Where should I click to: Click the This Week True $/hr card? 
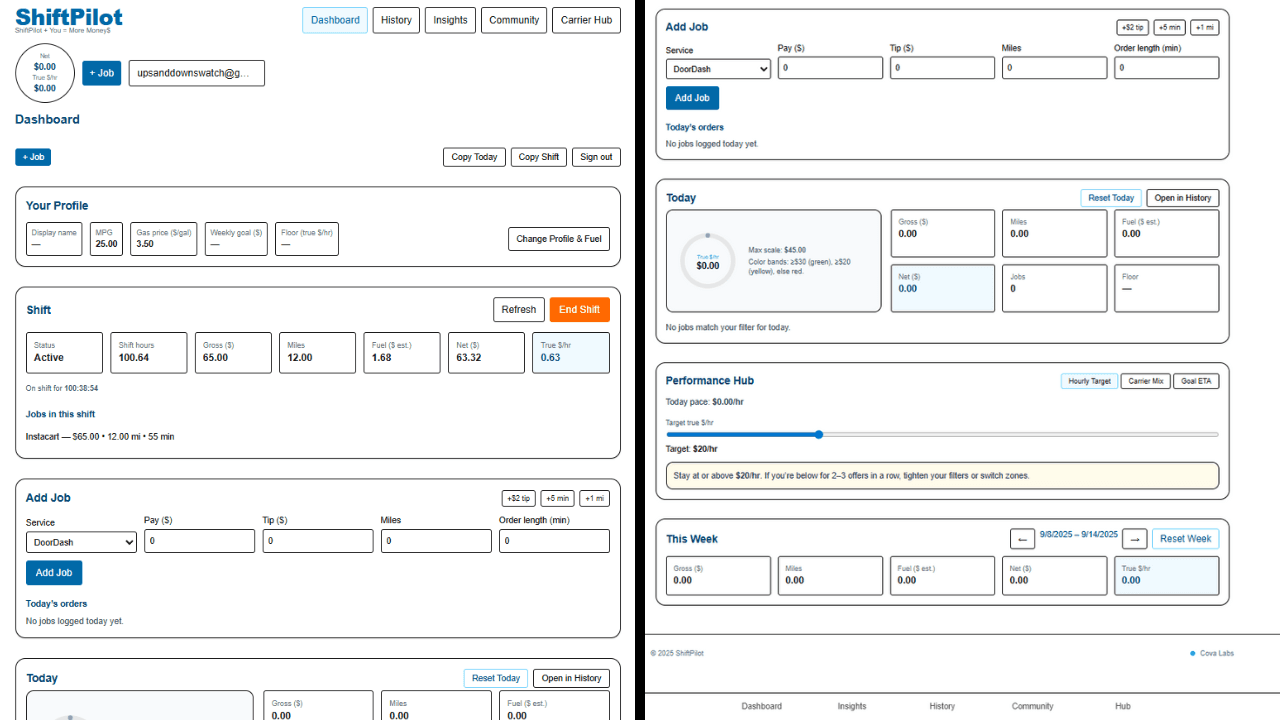[x=1167, y=575]
